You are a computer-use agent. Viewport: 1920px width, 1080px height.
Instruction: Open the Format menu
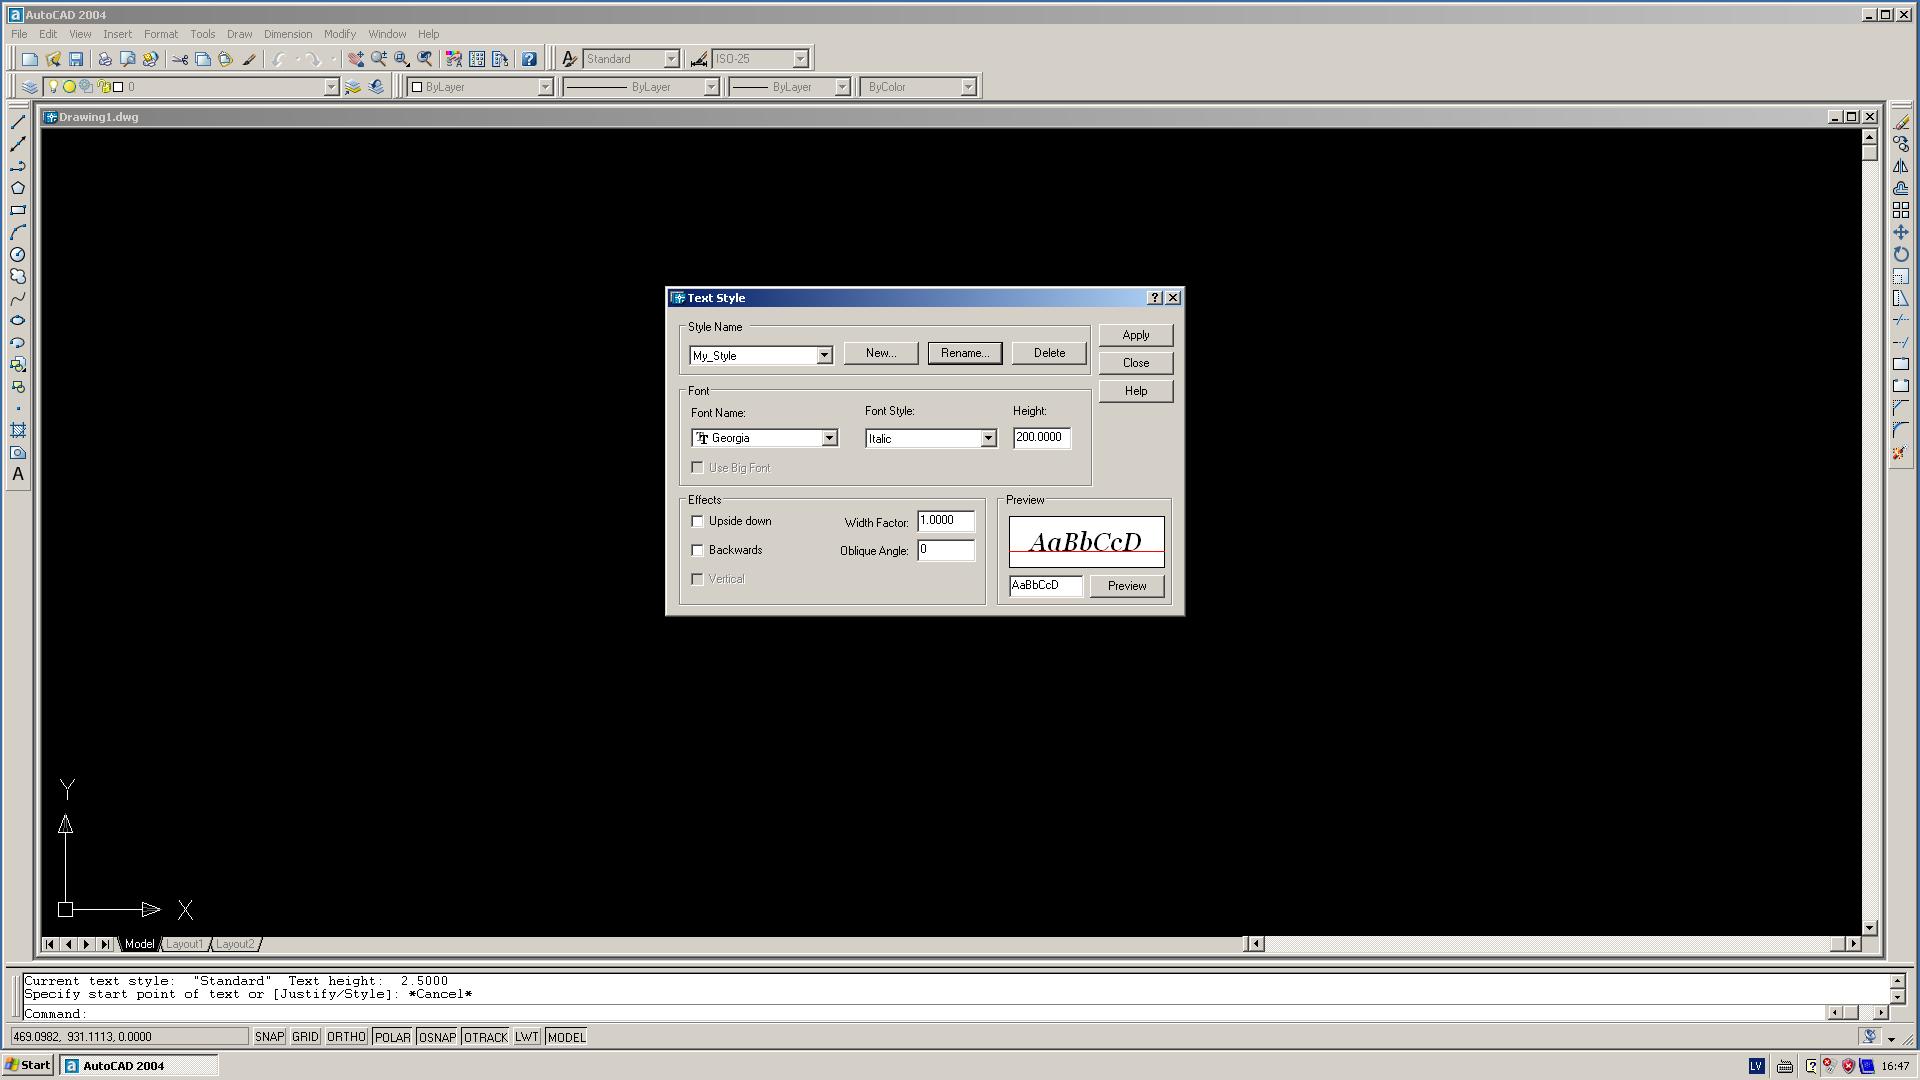click(x=160, y=34)
